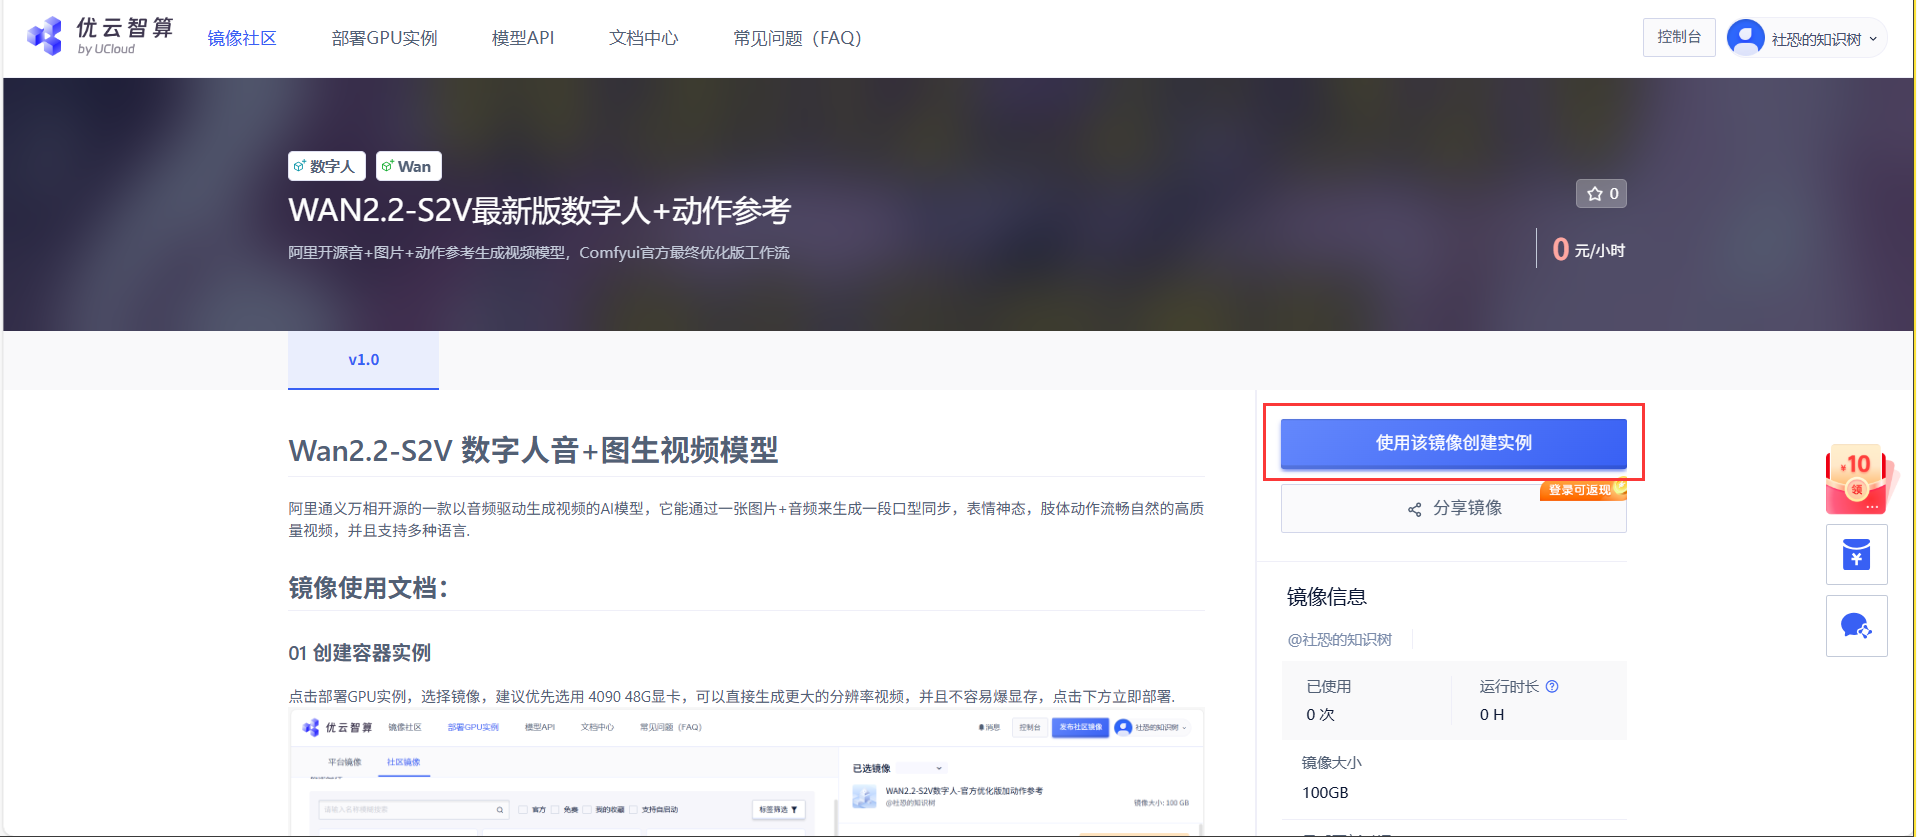Open 常见问题 (FAQ) page

click(796, 38)
